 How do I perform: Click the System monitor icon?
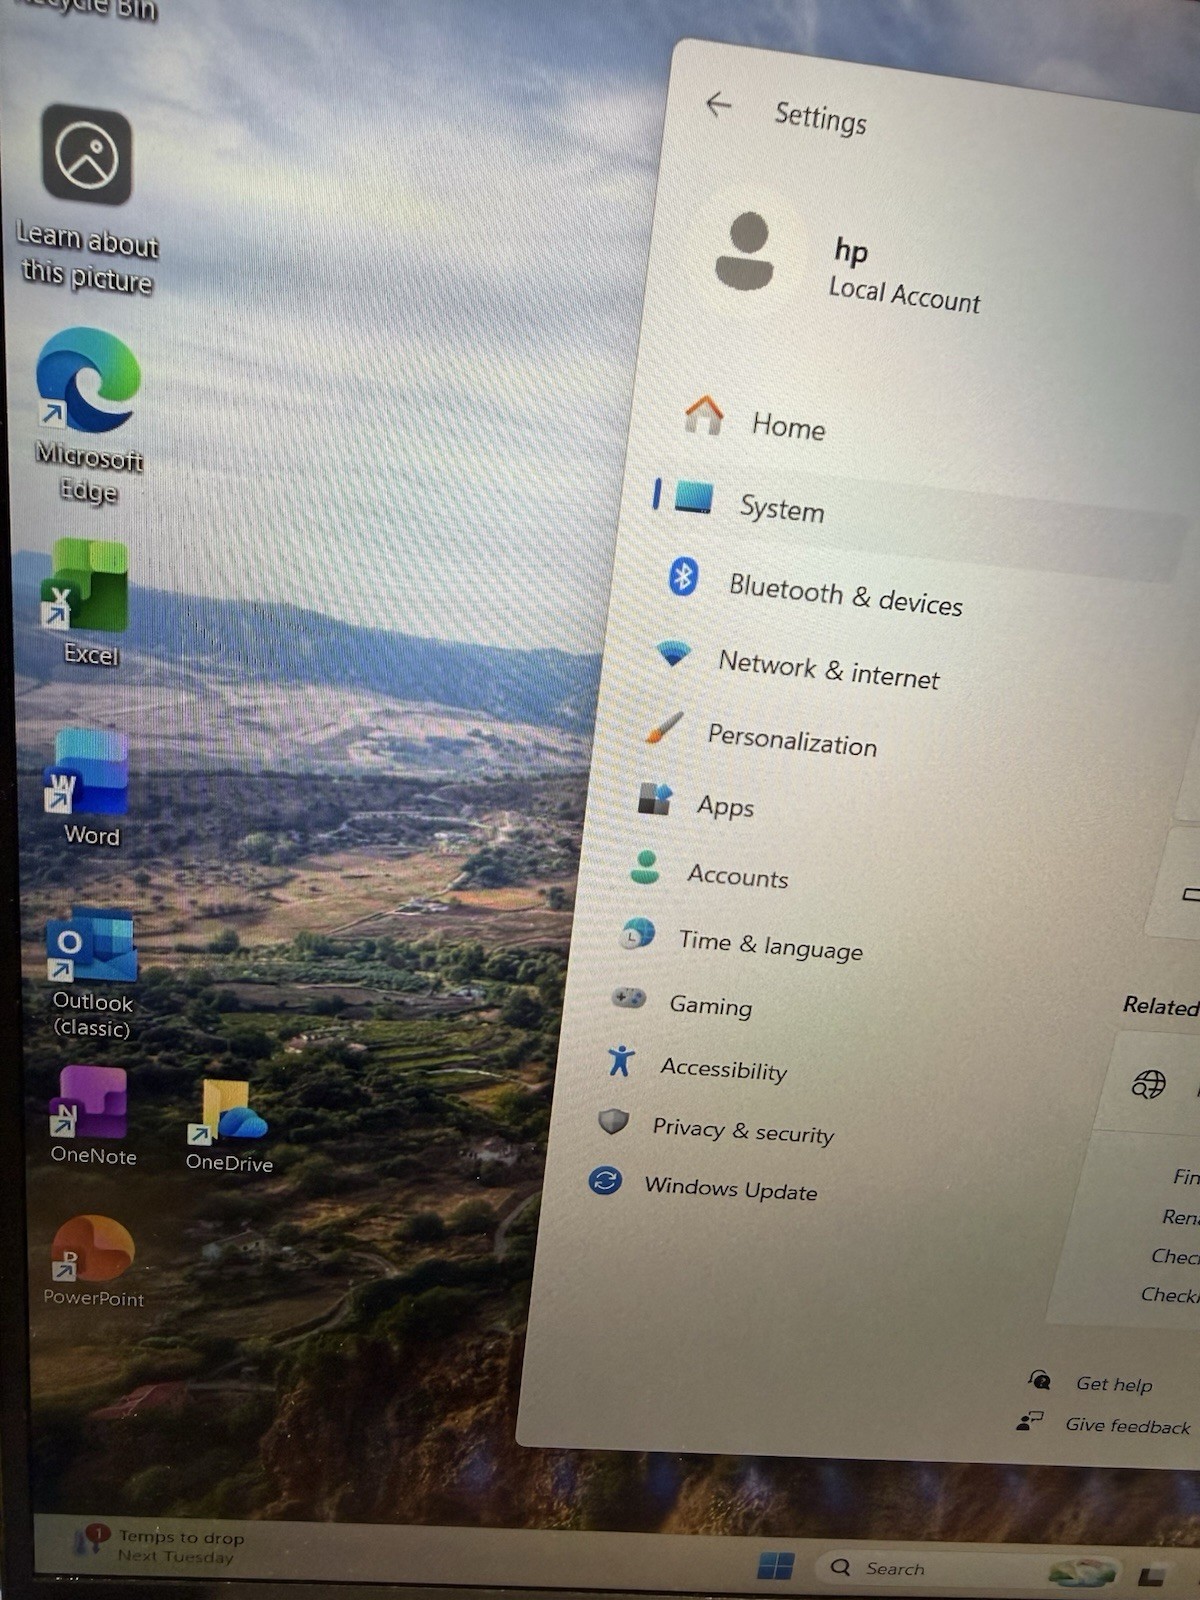click(x=693, y=496)
